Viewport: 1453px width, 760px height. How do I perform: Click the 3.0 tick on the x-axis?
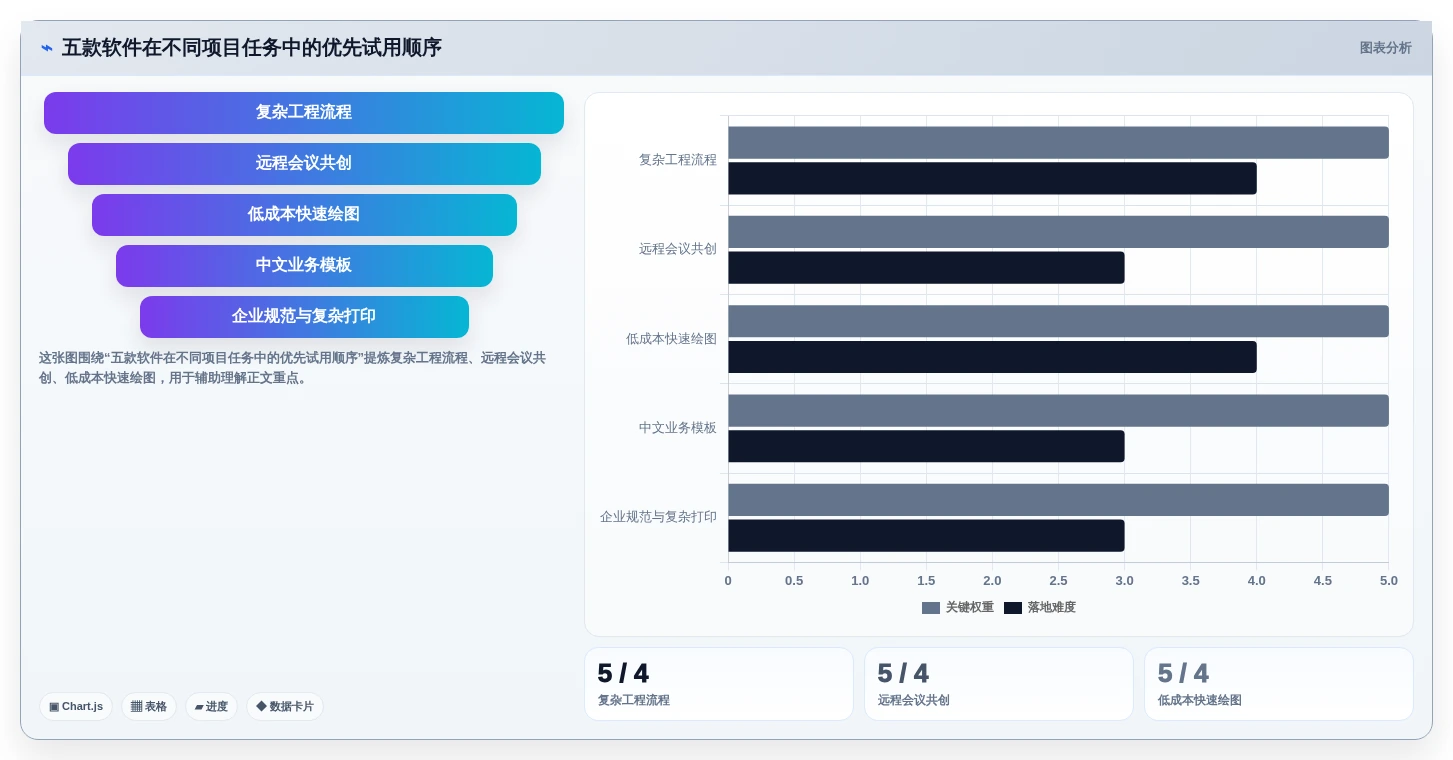[1124, 581]
